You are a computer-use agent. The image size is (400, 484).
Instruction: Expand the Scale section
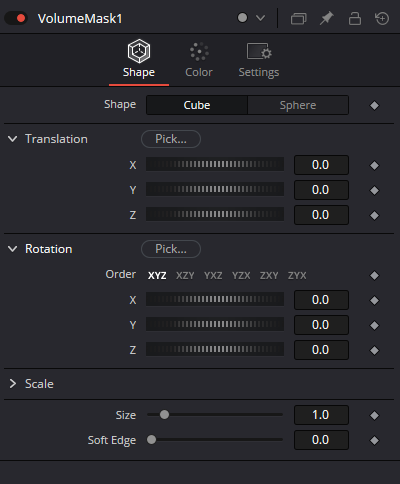(x=13, y=384)
